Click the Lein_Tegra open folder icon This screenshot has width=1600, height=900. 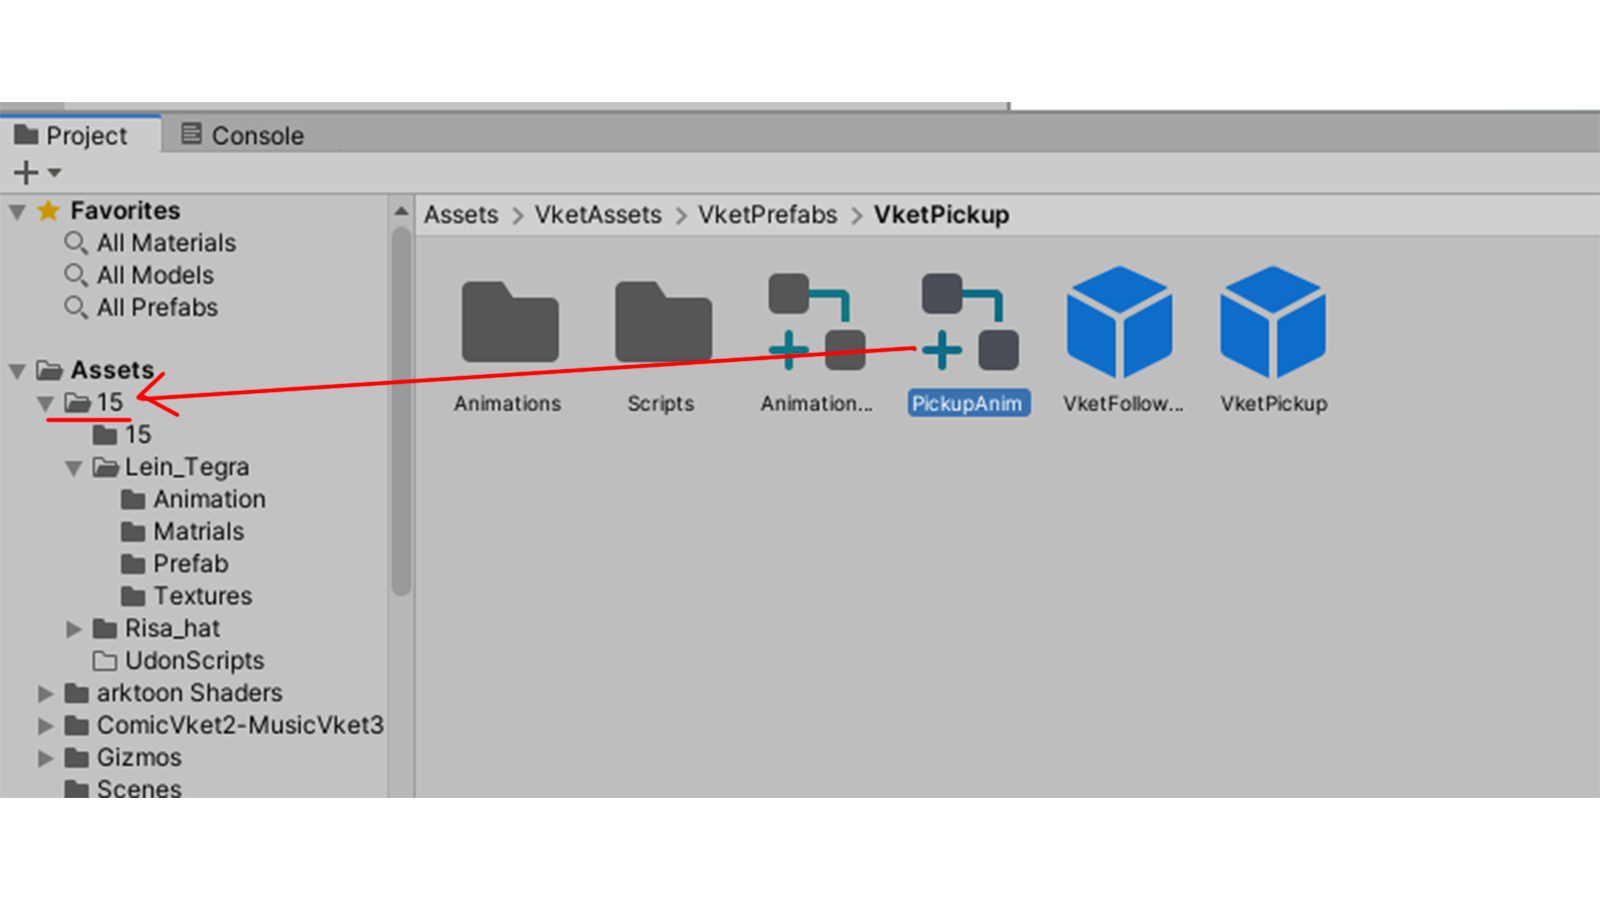point(105,467)
